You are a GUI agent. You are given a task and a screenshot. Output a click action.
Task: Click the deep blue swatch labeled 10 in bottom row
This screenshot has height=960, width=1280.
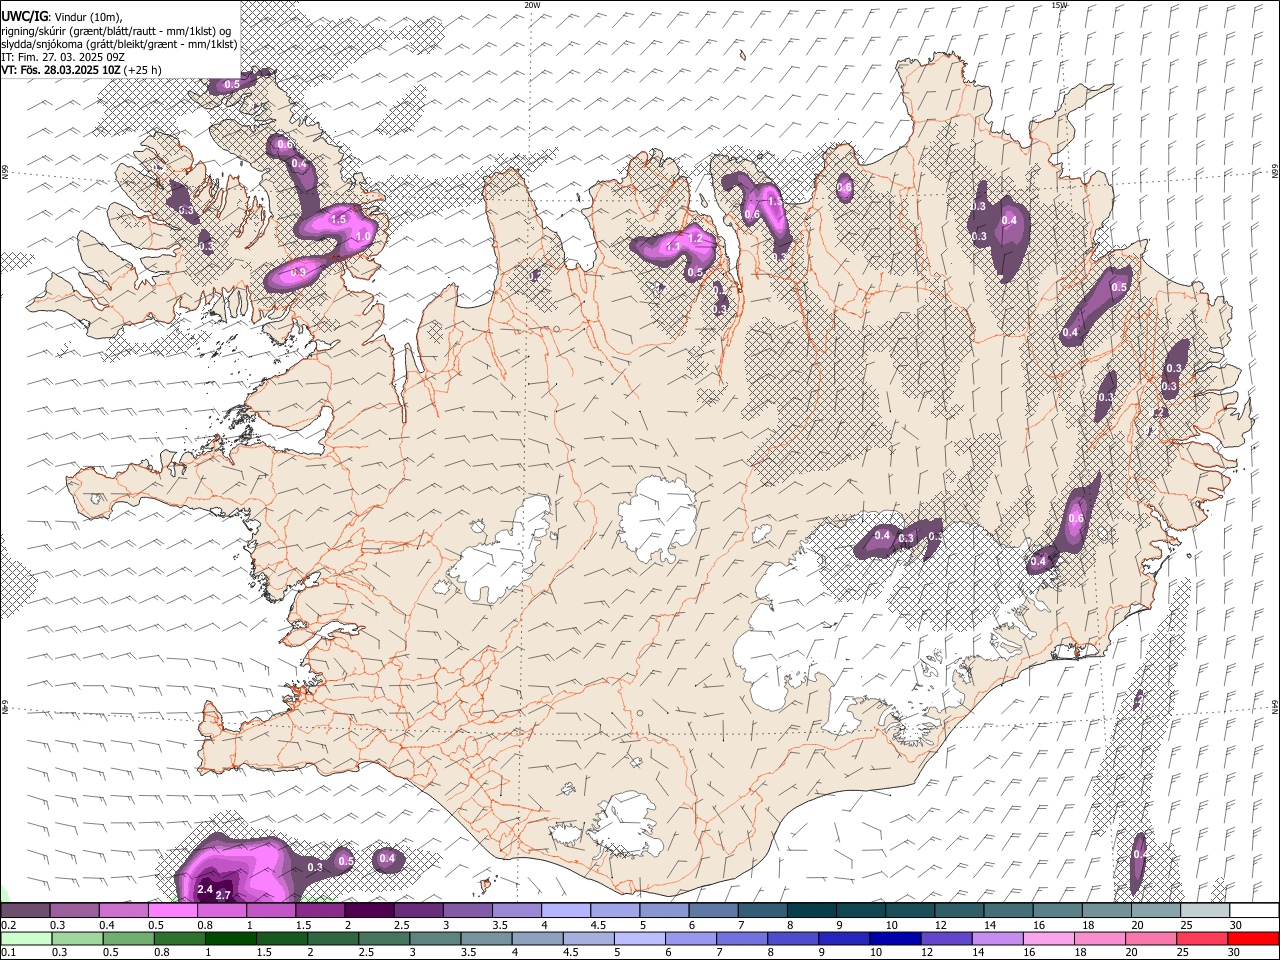(x=895, y=939)
